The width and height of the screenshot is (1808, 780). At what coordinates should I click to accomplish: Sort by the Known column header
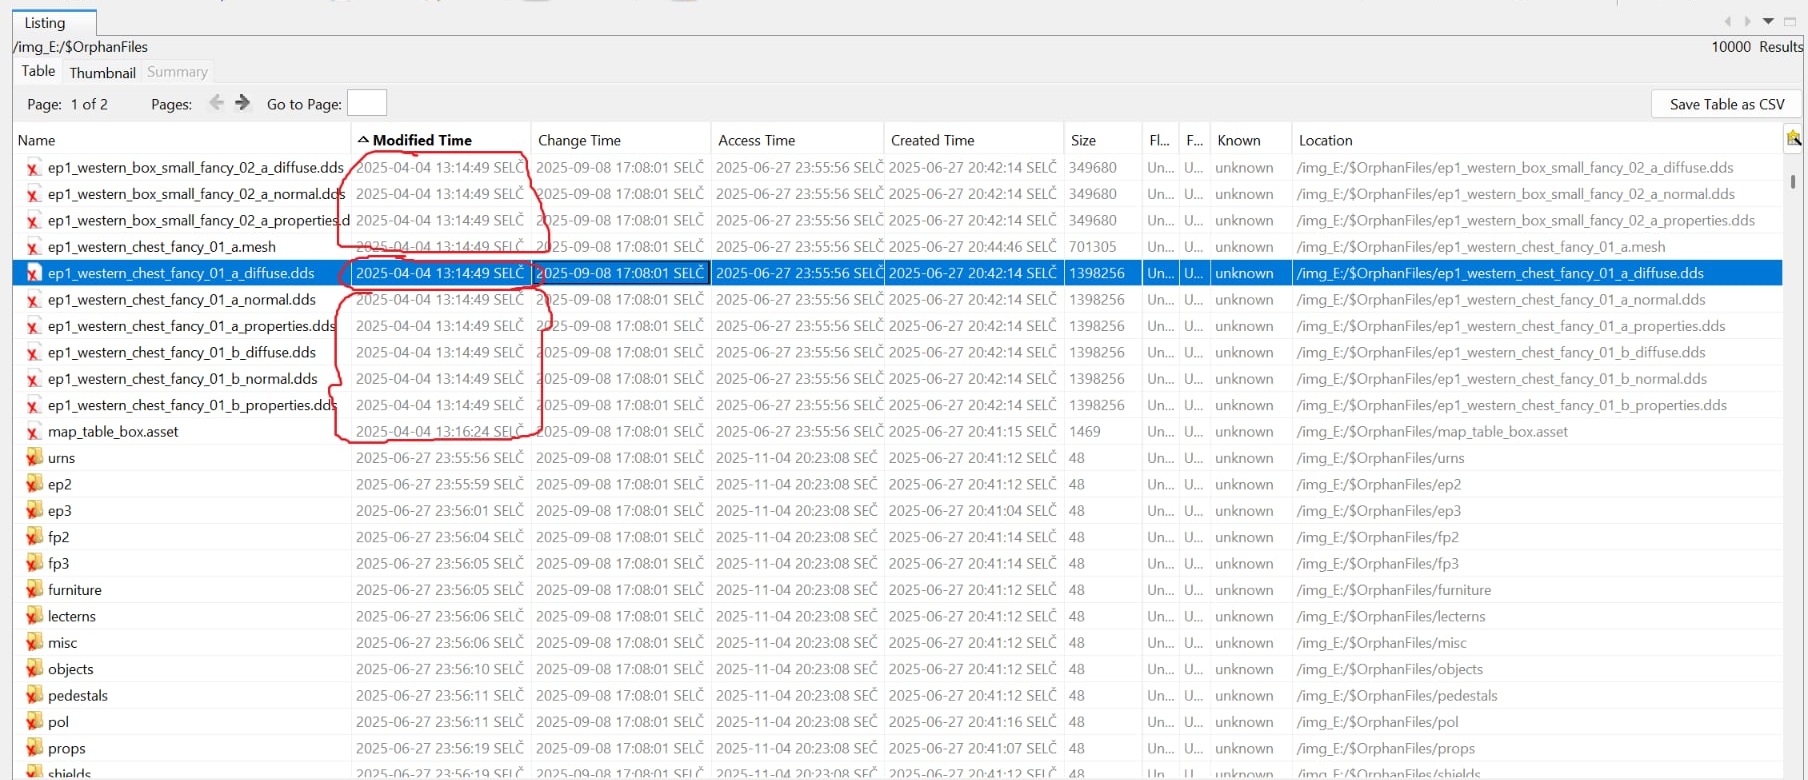pos(1251,140)
